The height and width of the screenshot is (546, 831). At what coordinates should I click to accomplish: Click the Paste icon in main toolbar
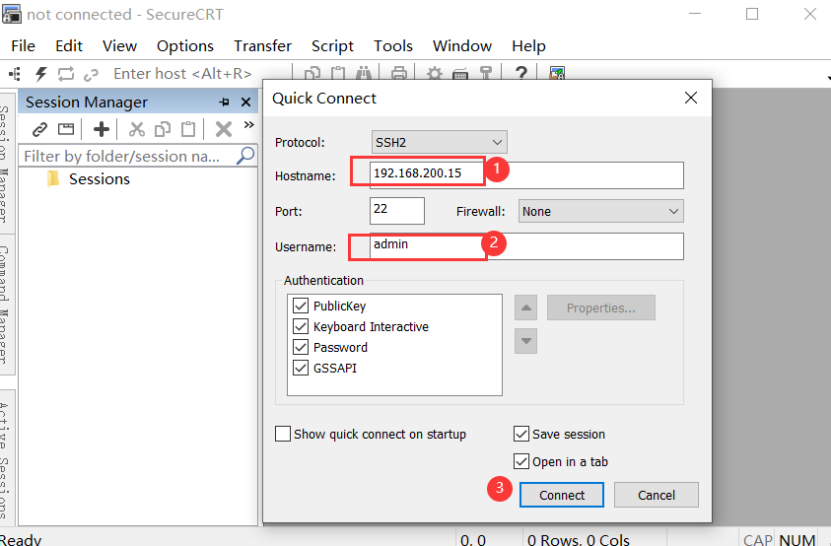(338, 74)
